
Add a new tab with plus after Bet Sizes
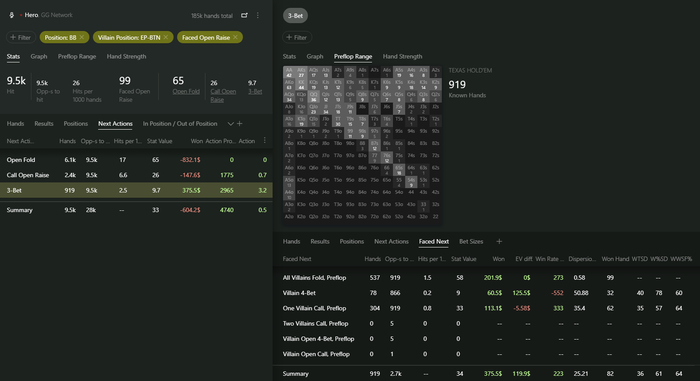point(499,242)
